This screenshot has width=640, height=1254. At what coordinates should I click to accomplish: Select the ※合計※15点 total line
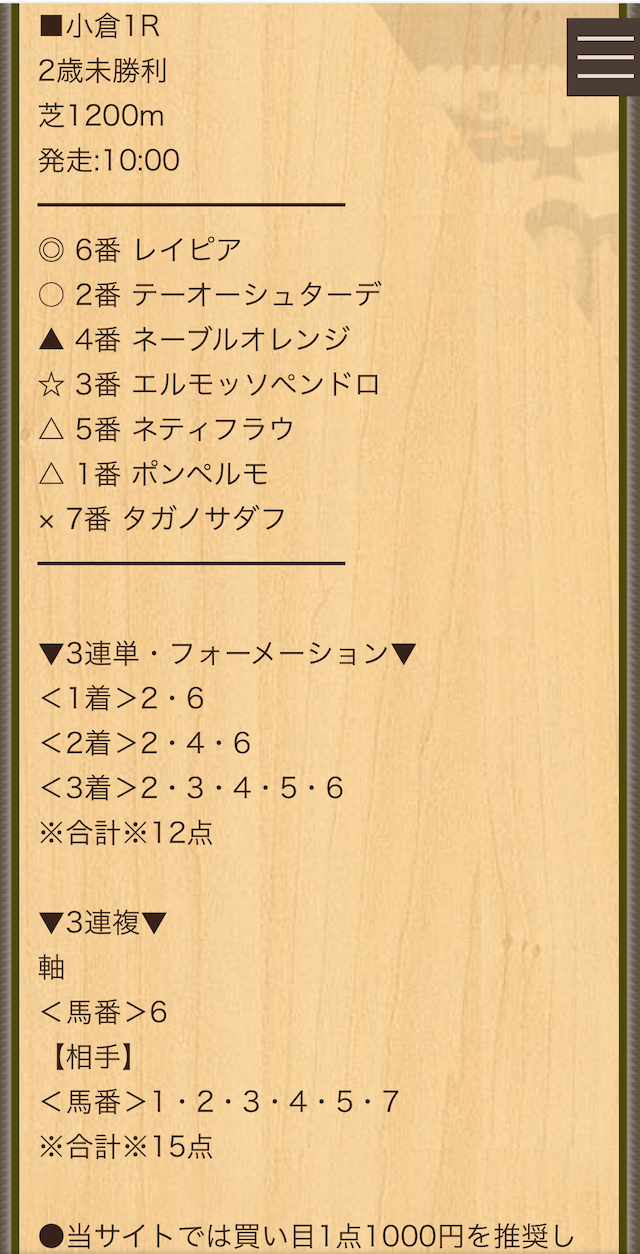125,1146
